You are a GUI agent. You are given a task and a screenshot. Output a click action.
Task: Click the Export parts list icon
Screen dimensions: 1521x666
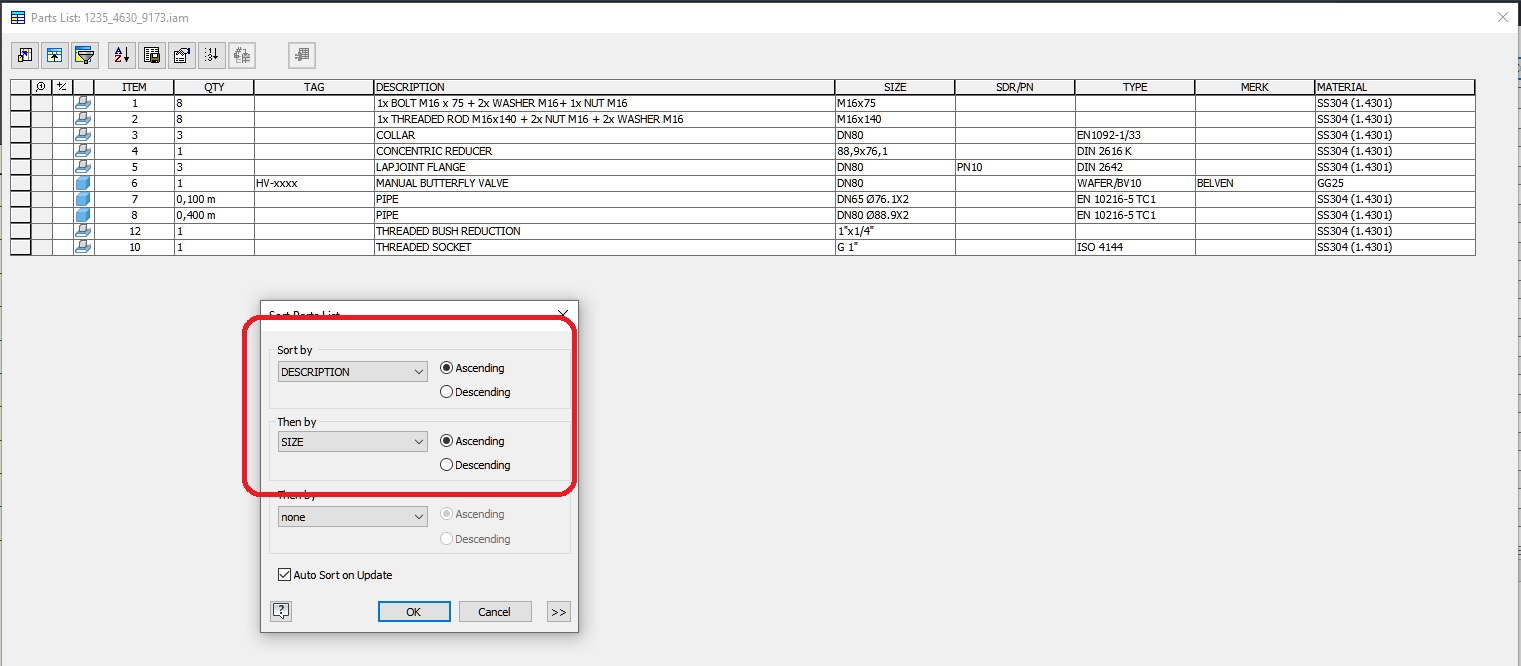151,55
